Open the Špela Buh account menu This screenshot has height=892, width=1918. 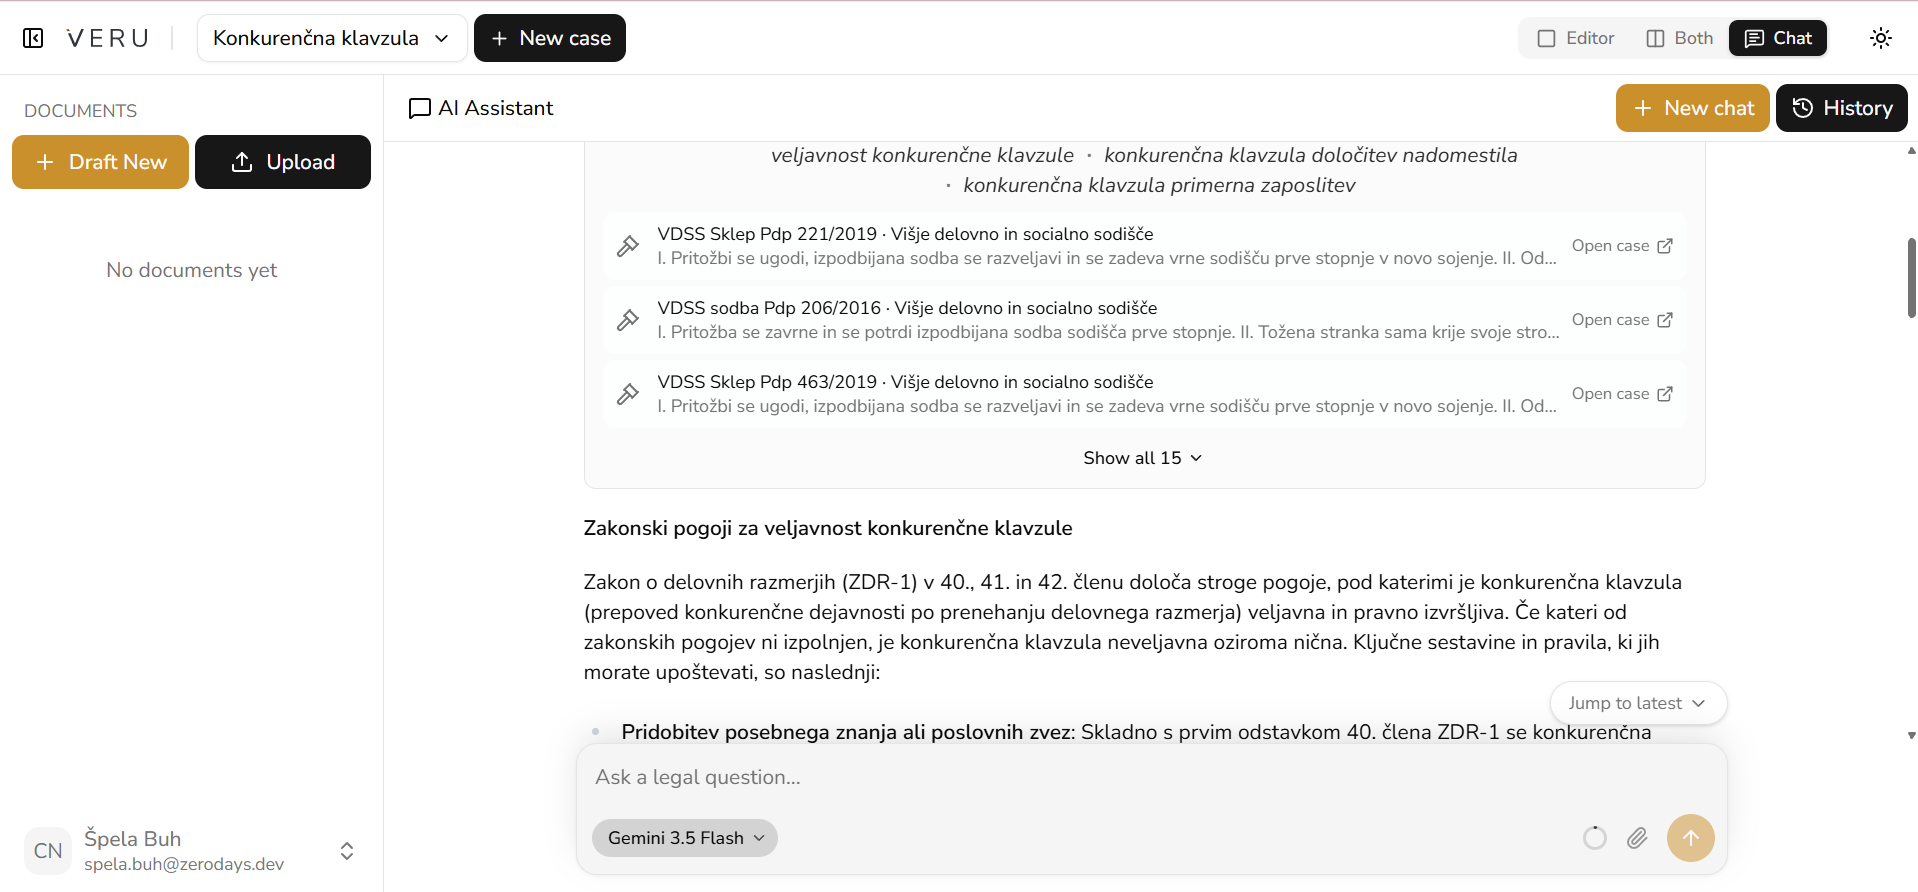pyautogui.click(x=191, y=850)
